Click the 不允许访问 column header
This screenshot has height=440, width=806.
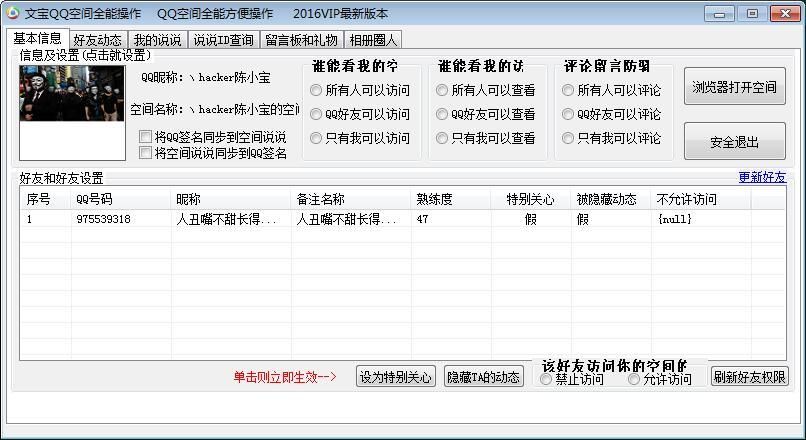pos(701,199)
